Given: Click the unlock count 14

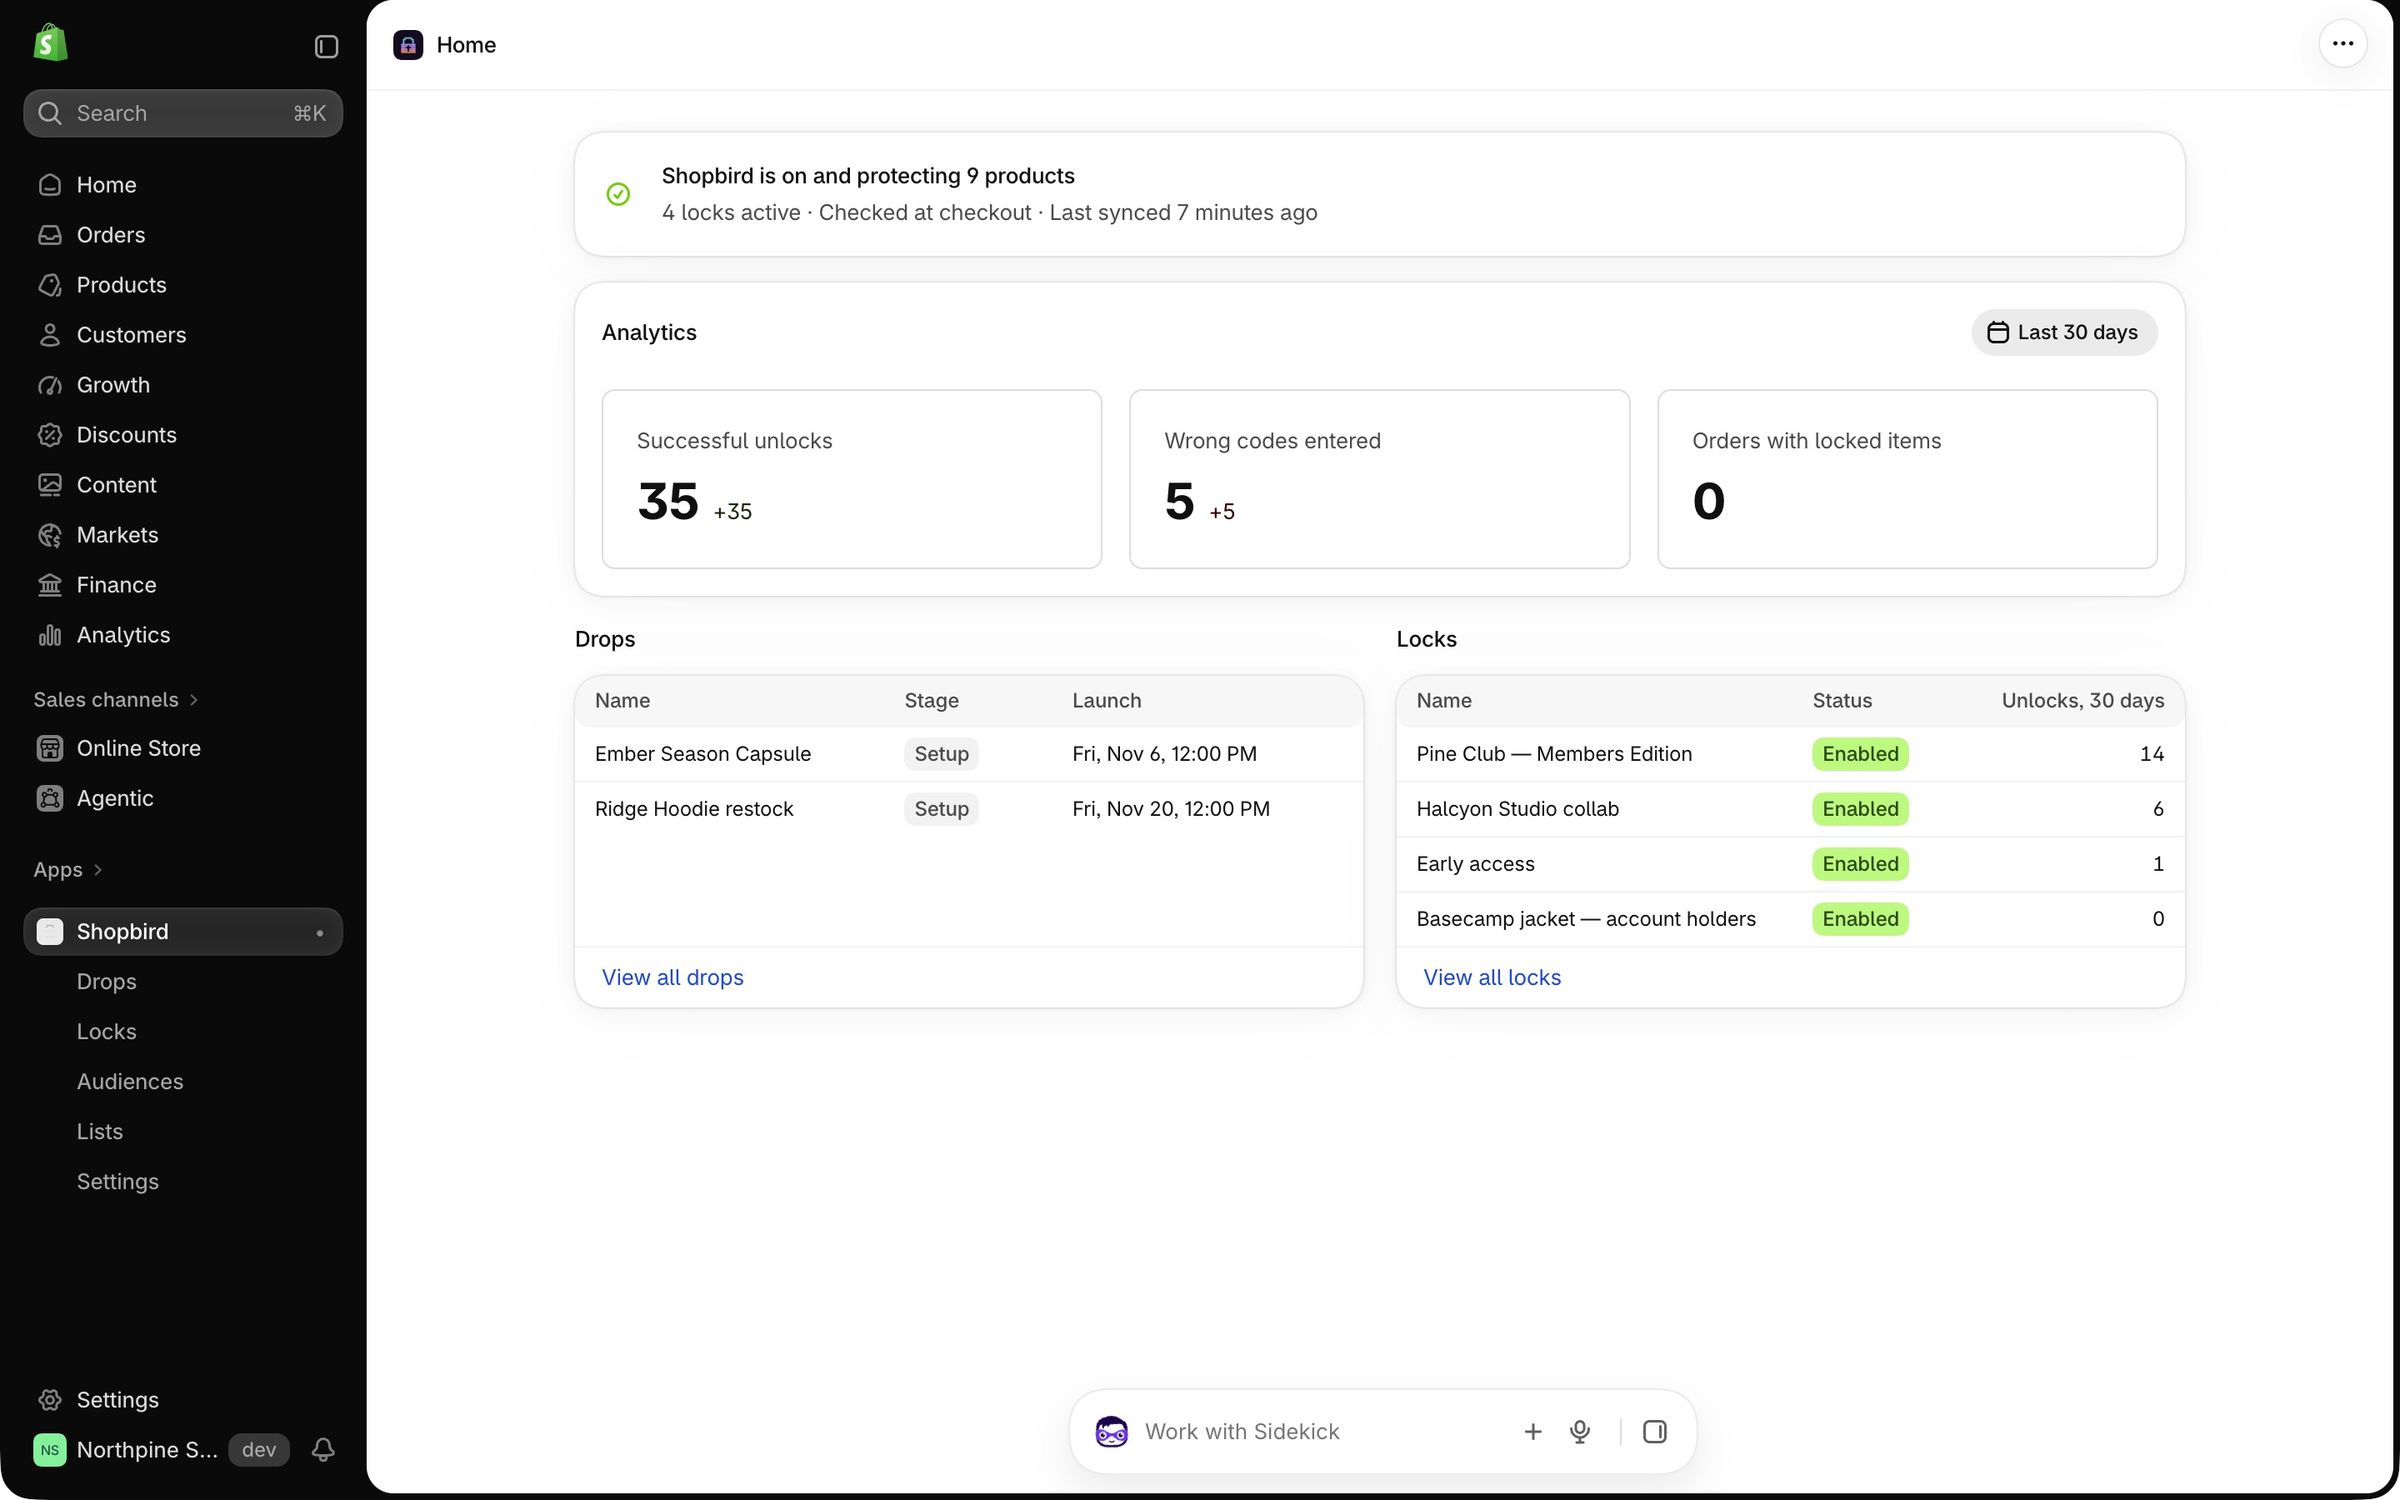Looking at the screenshot, I should (x=2152, y=754).
